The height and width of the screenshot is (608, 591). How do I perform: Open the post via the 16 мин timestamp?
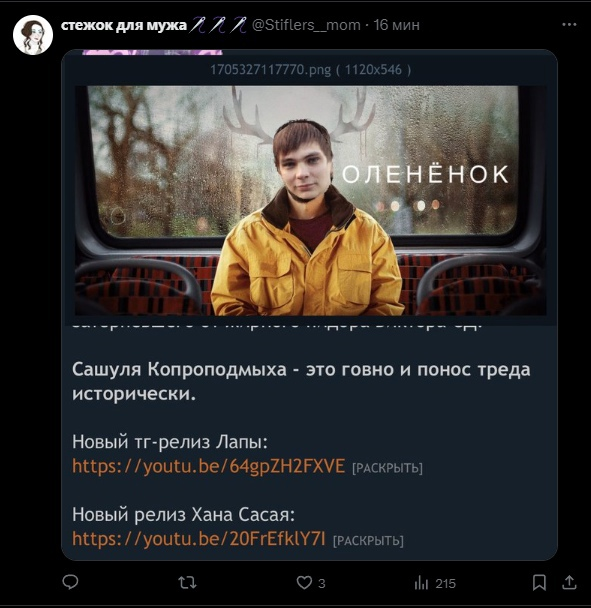pyautogui.click(x=396, y=25)
